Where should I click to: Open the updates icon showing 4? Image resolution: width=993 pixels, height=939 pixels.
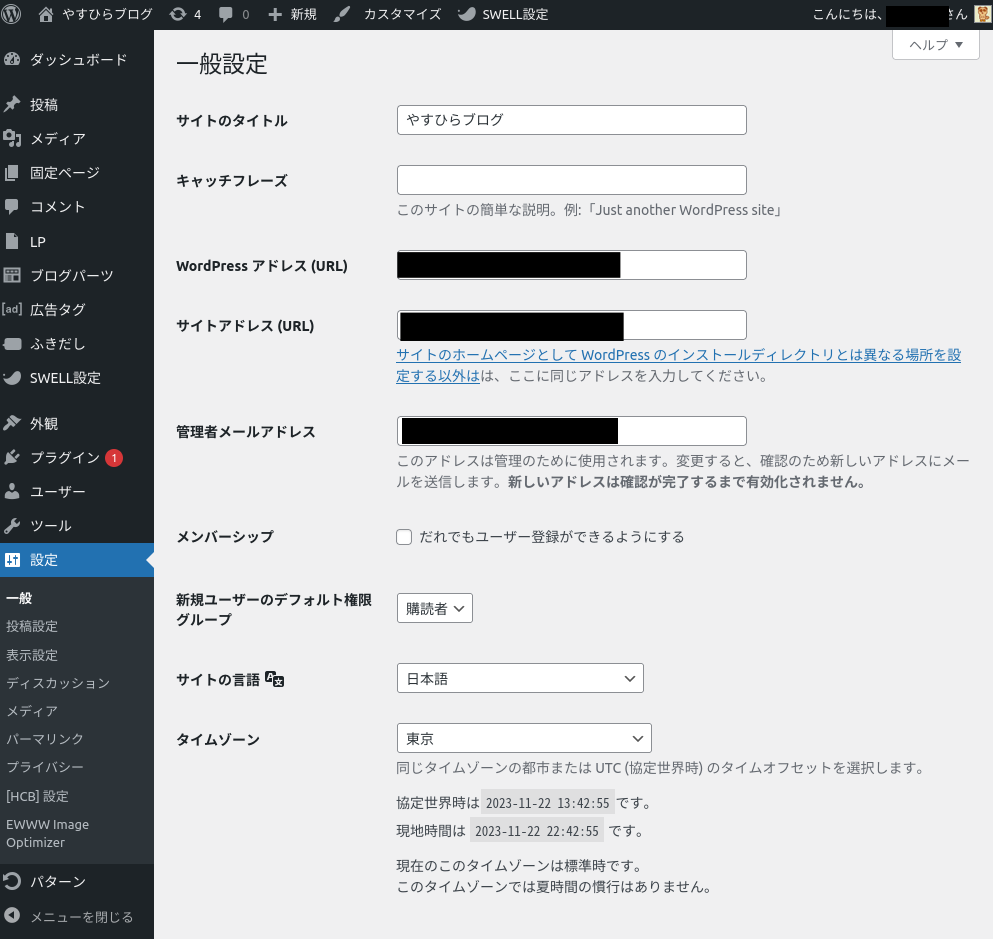click(x=185, y=15)
